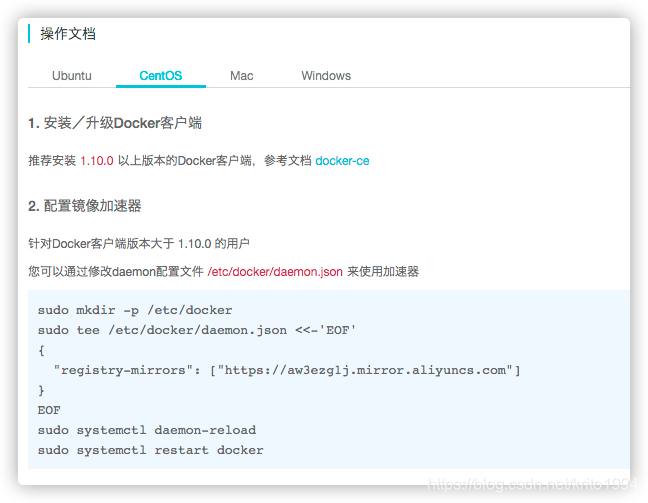The height and width of the screenshot is (503, 648).
Task: Click heading 1. 安装／升级Docker客户端
Action: click(x=115, y=123)
